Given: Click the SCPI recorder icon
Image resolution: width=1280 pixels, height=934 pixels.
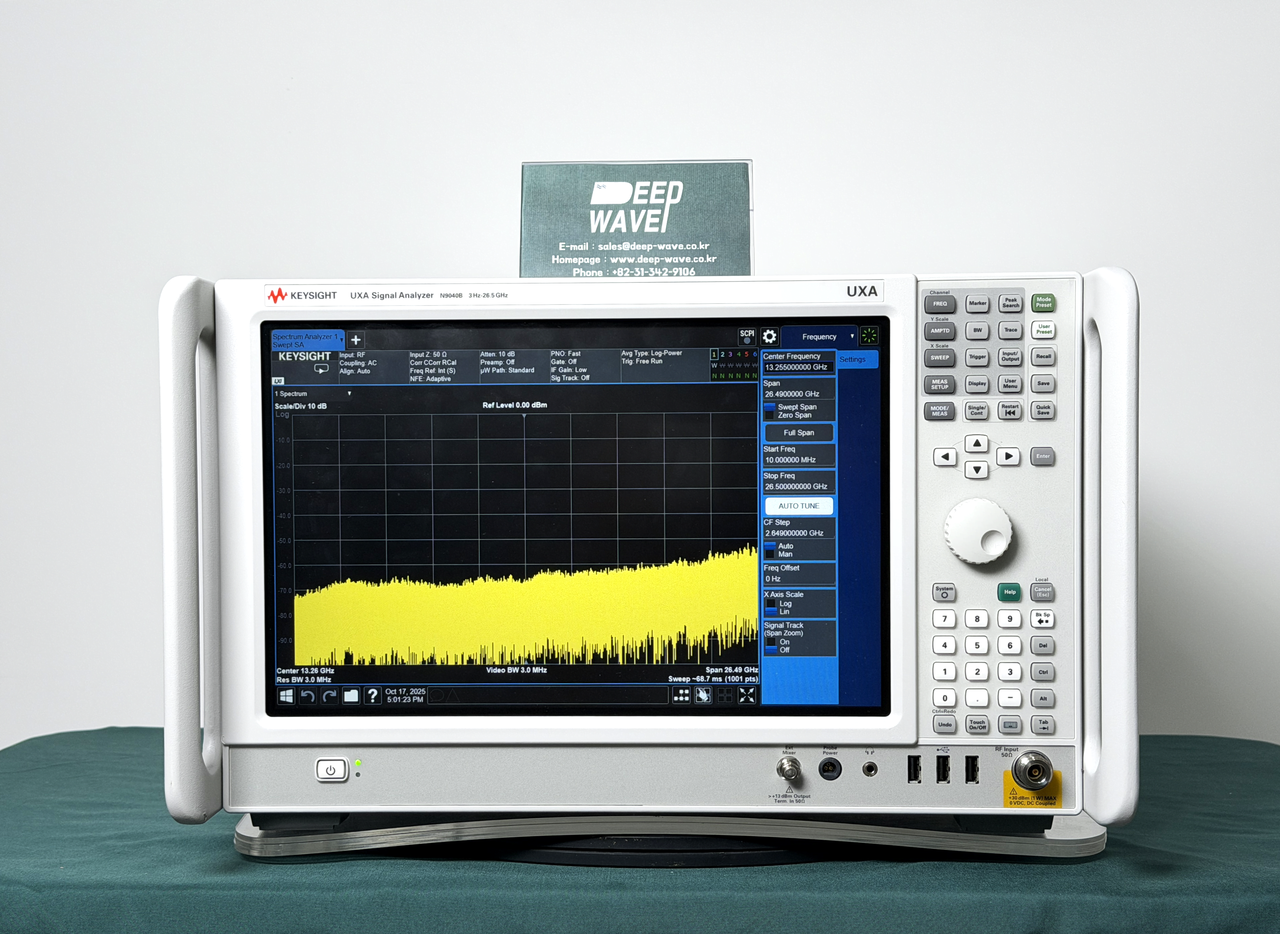Looking at the screenshot, I should (x=747, y=337).
